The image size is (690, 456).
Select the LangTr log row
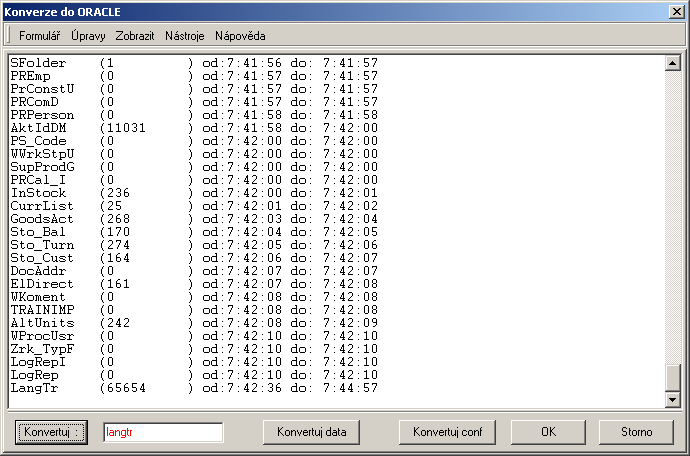(194, 388)
